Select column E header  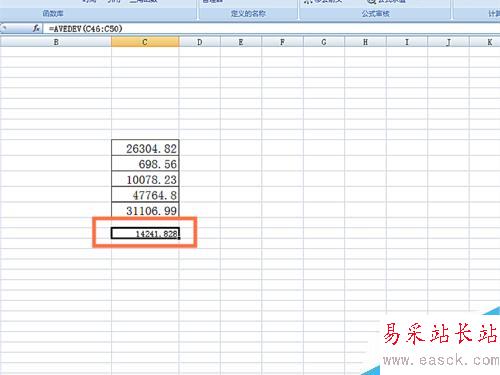coord(241,42)
